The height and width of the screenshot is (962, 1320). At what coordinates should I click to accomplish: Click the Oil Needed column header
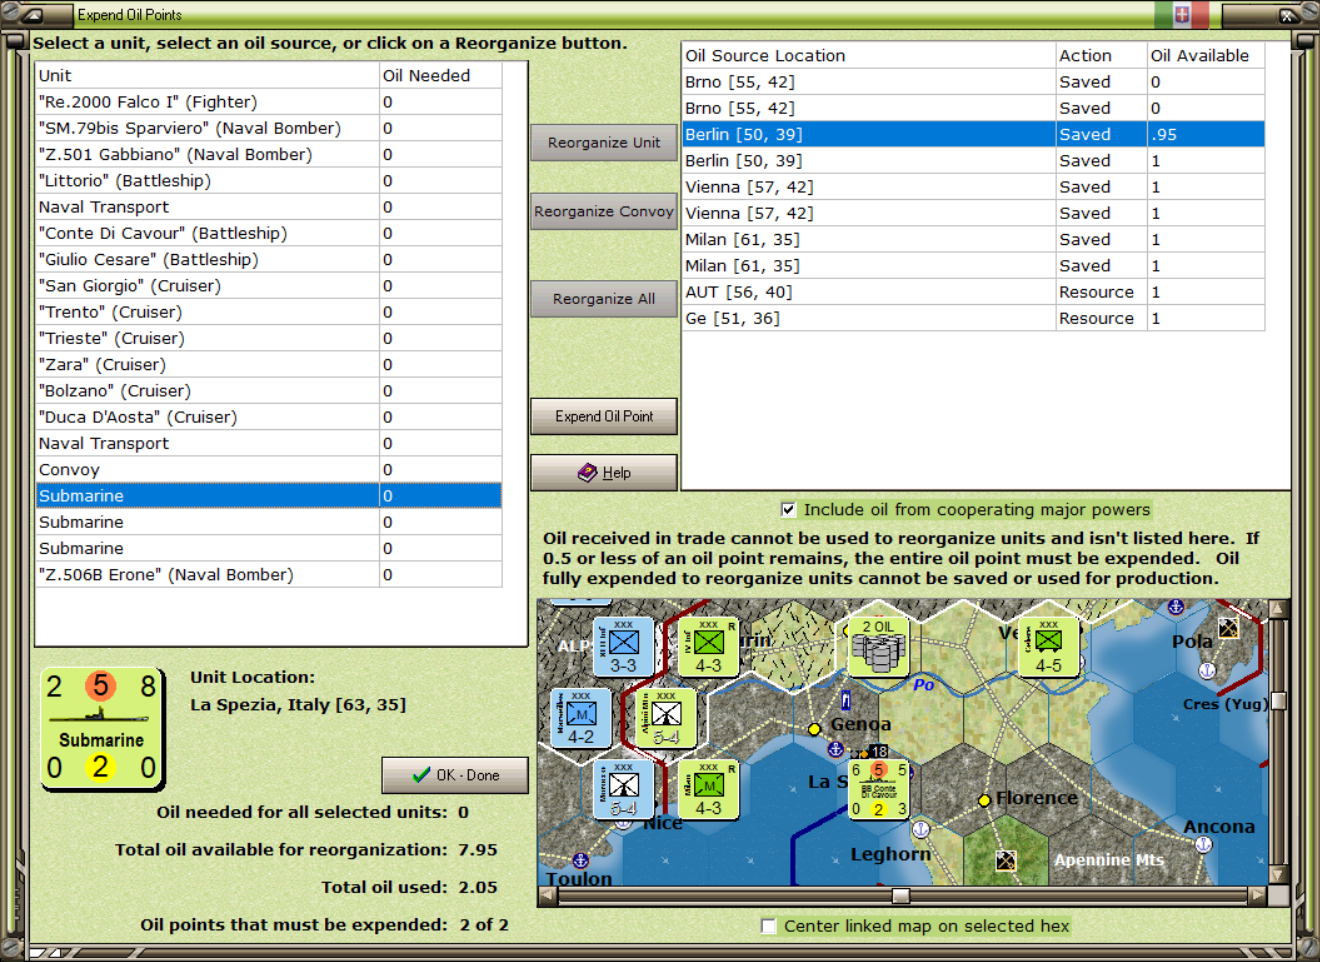(x=441, y=76)
